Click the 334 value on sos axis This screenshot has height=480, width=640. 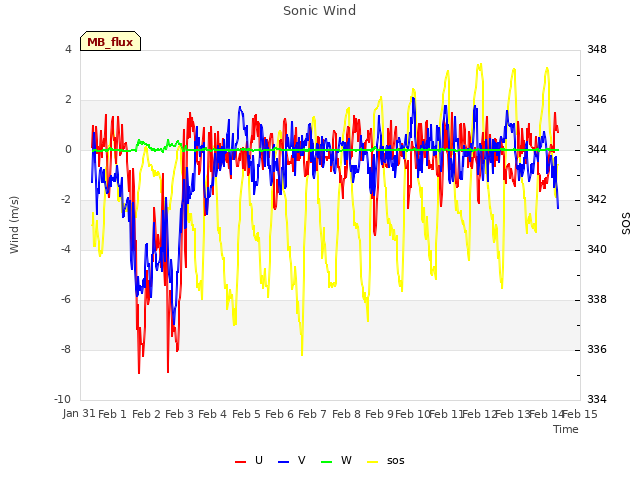coord(597,399)
